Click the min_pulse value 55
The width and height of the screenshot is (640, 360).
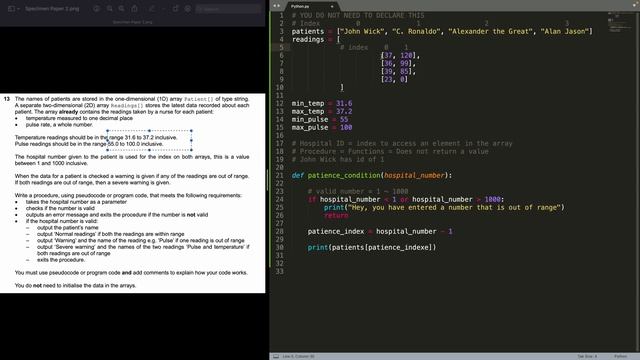pyautogui.click(x=344, y=120)
